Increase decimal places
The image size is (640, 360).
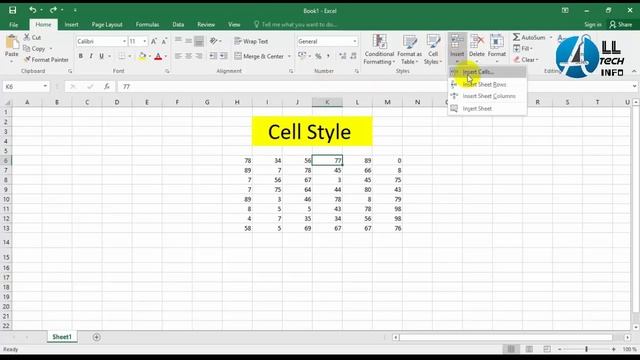342,56
